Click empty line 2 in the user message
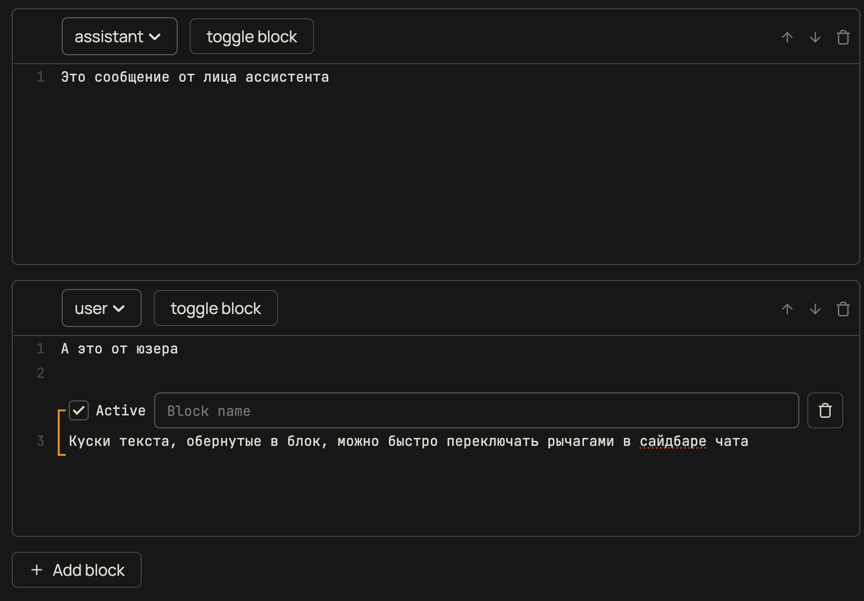Viewport: 864px width, 601px height. 300,373
